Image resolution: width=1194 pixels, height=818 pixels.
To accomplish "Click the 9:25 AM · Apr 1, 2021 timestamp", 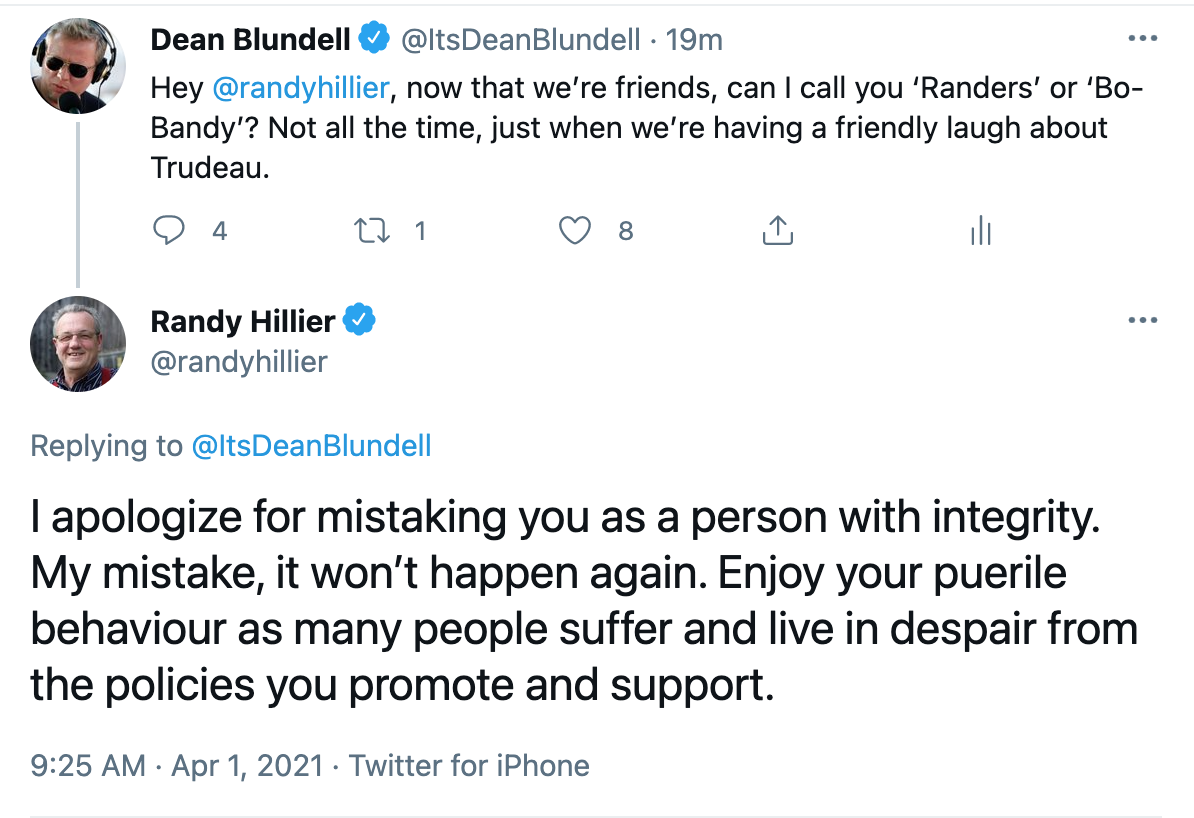I will click(x=177, y=765).
